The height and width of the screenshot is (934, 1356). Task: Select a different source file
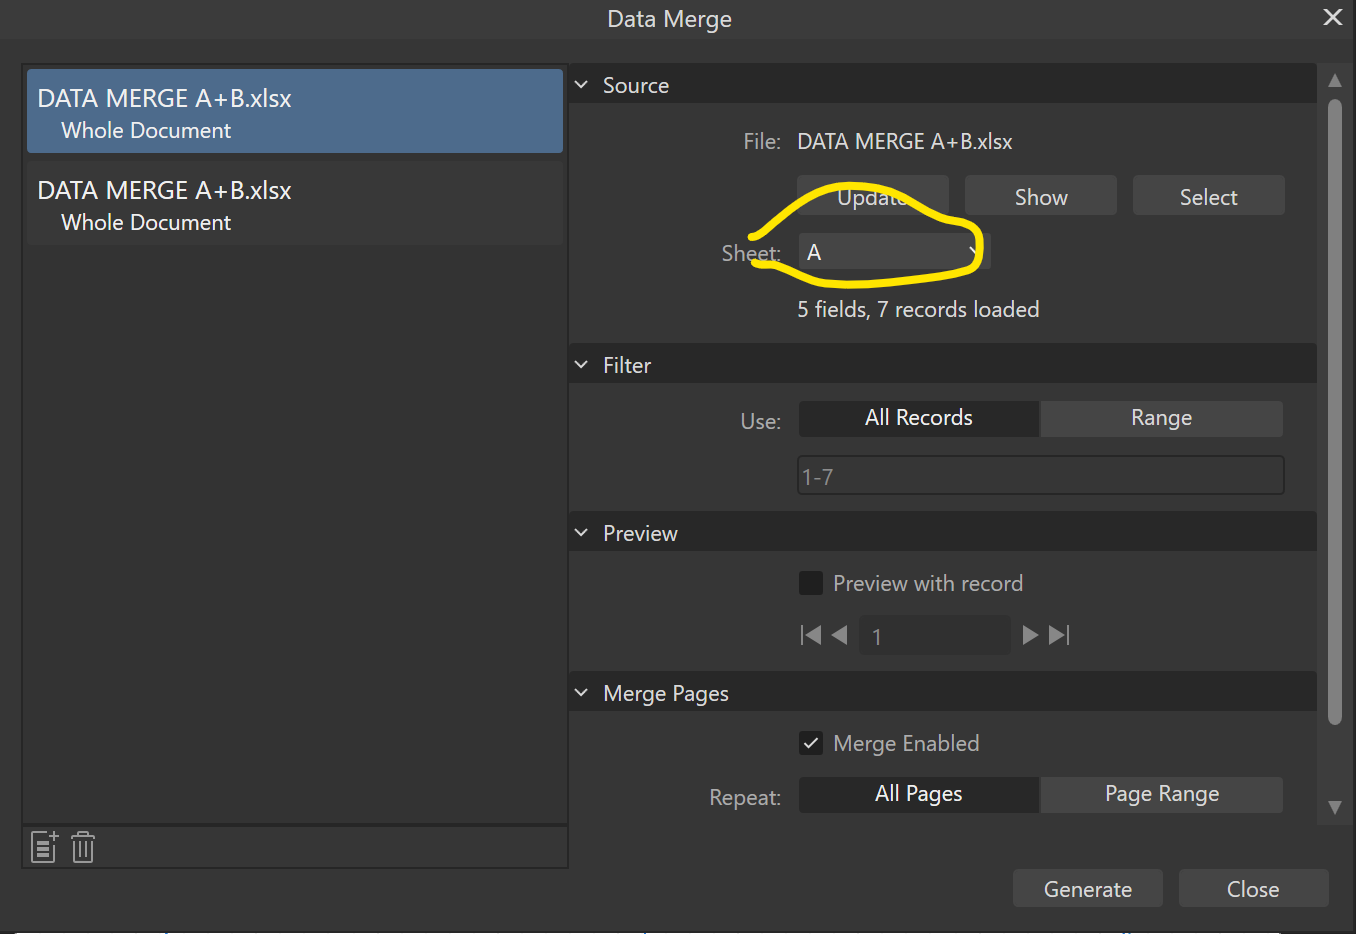(1208, 195)
